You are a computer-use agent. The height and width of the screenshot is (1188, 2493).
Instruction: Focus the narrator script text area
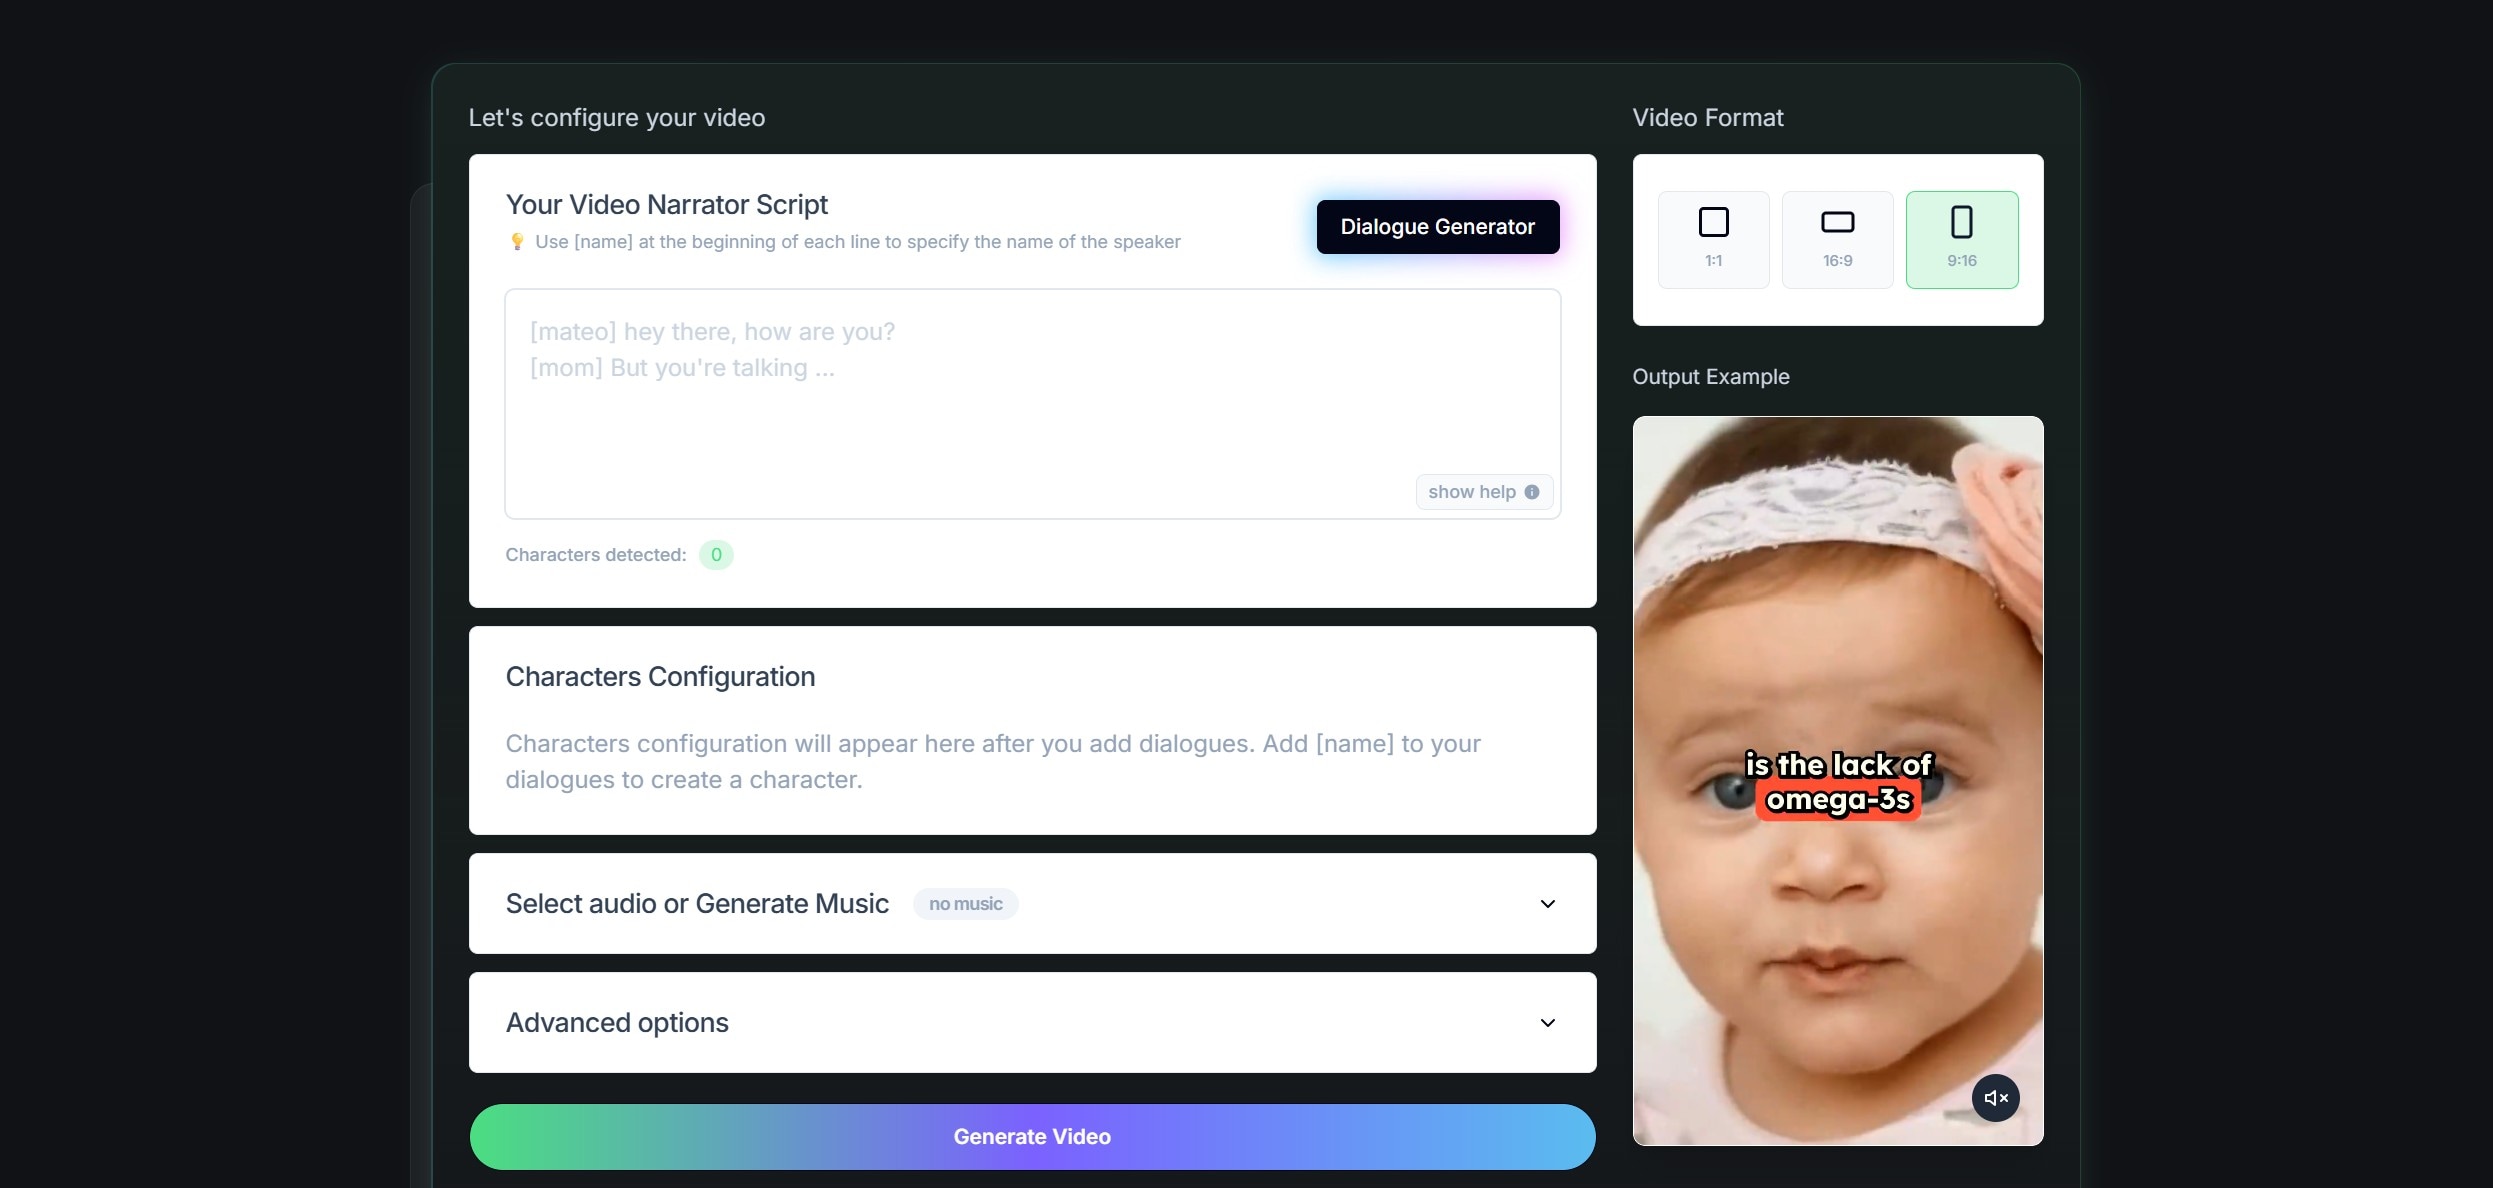click(x=1032, y=404)
